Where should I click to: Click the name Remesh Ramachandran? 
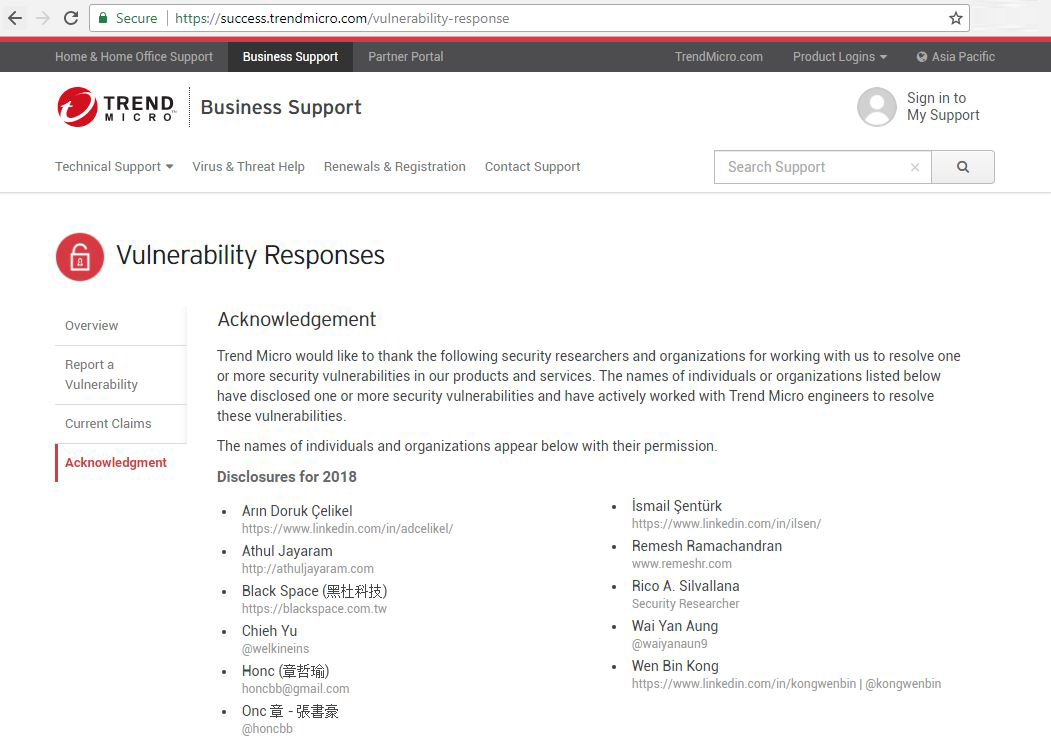click(x=706, y=546)
